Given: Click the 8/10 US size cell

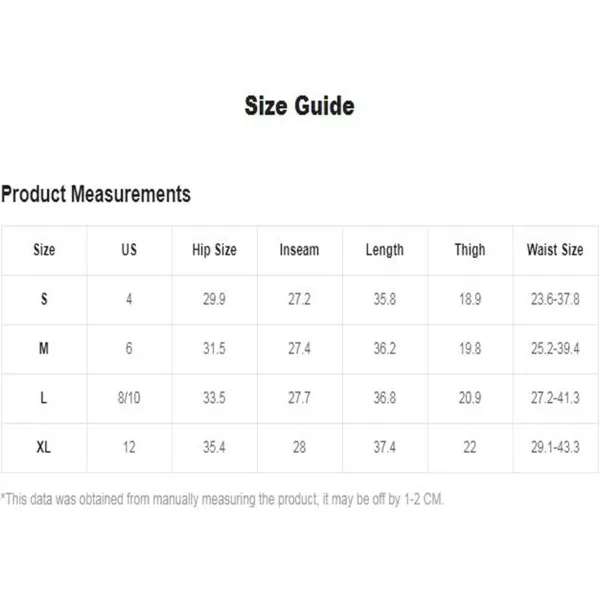Looking at the screenshot, I should pos(129,398).
